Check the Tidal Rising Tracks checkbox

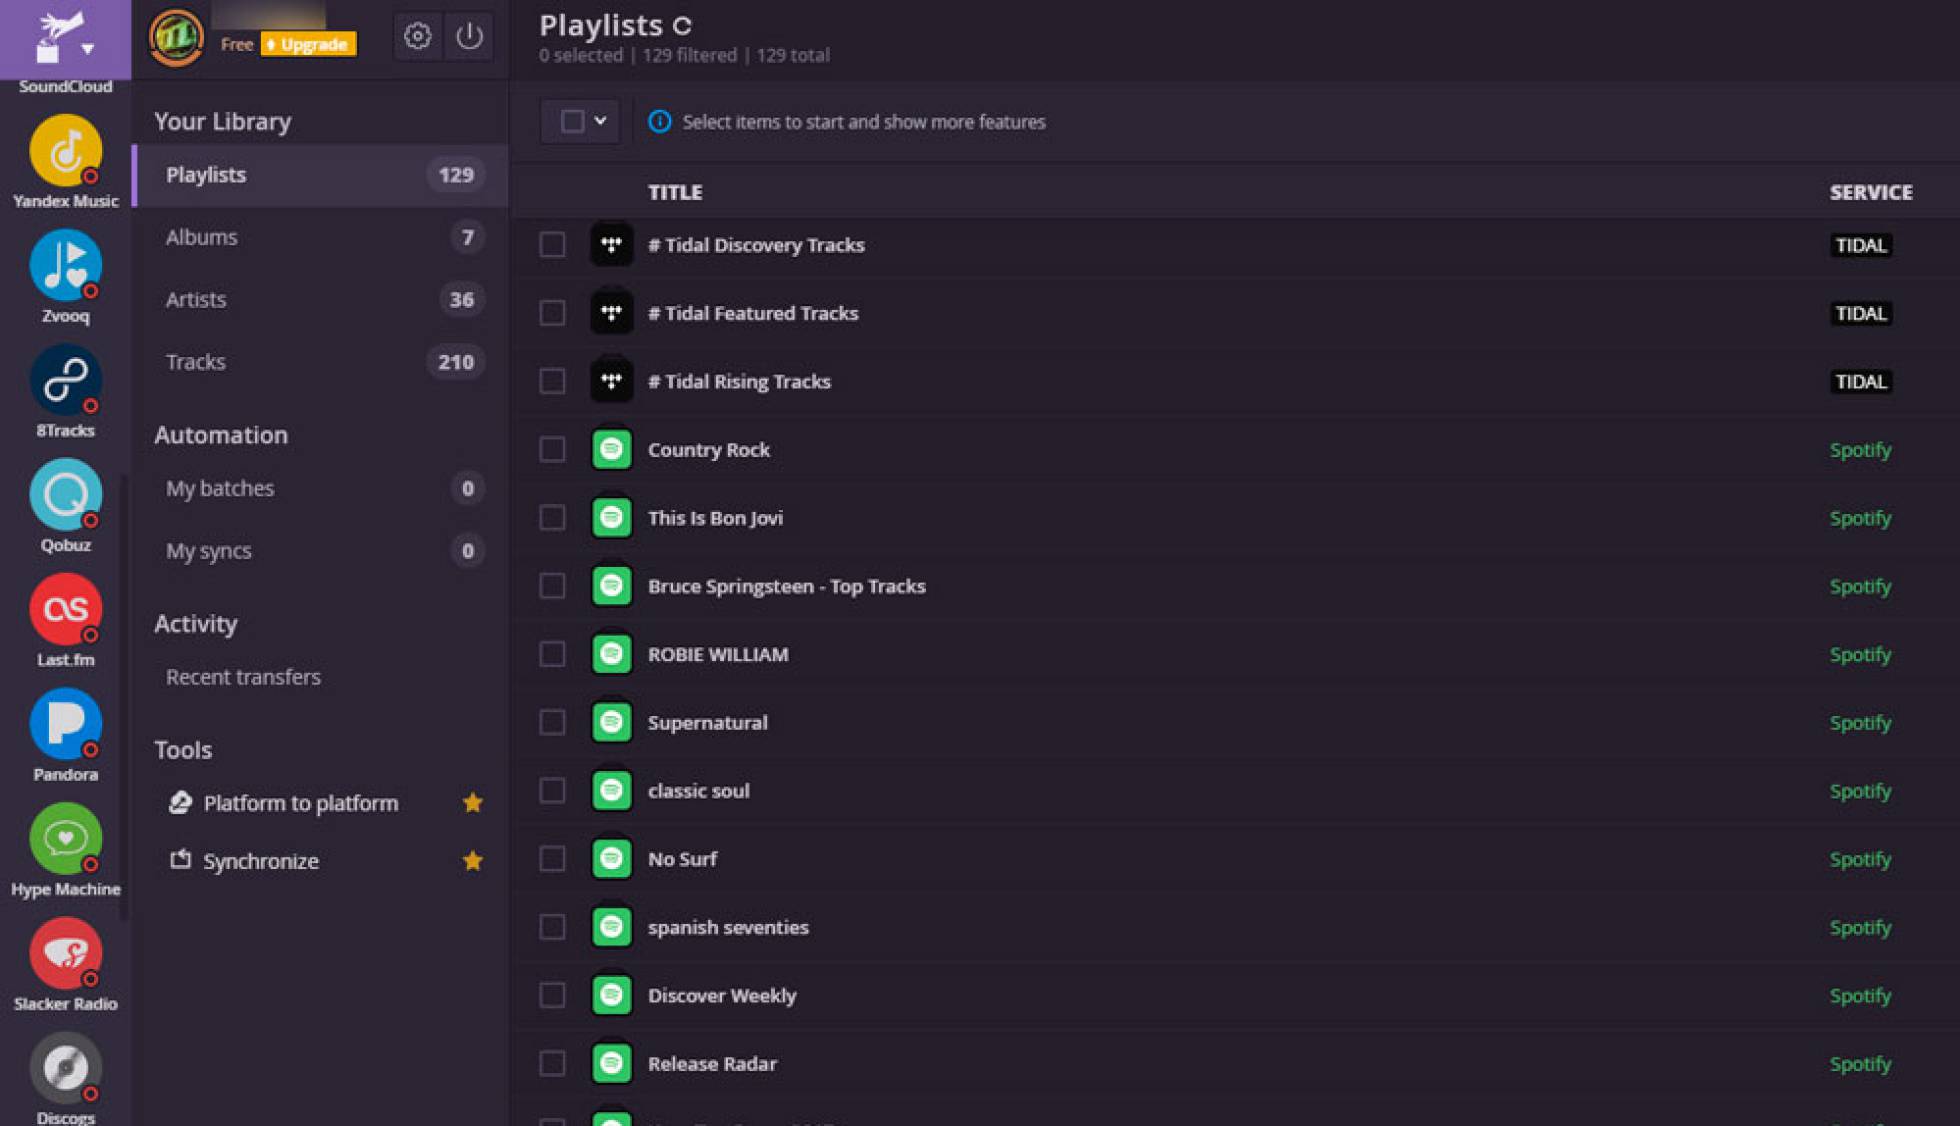point(552,381)
